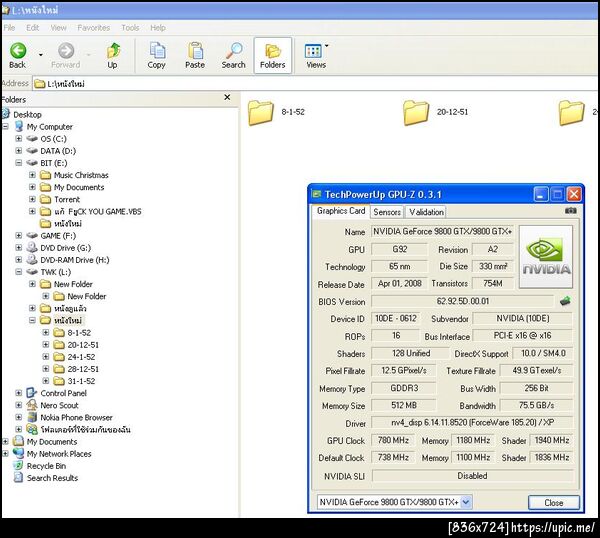Image resolution: width=600 pixels, height=538 pixels.
Task: Collapse the BIT (E:) drive node
Action: 18,163
